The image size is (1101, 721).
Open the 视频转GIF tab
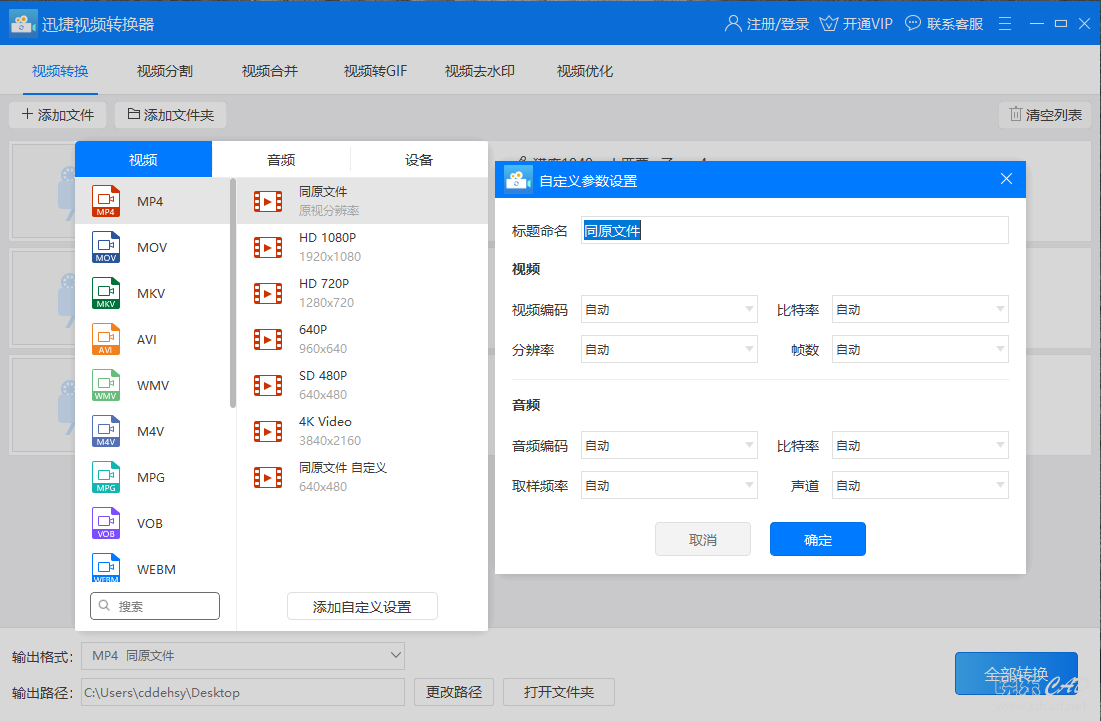click(x=375, y=71)
